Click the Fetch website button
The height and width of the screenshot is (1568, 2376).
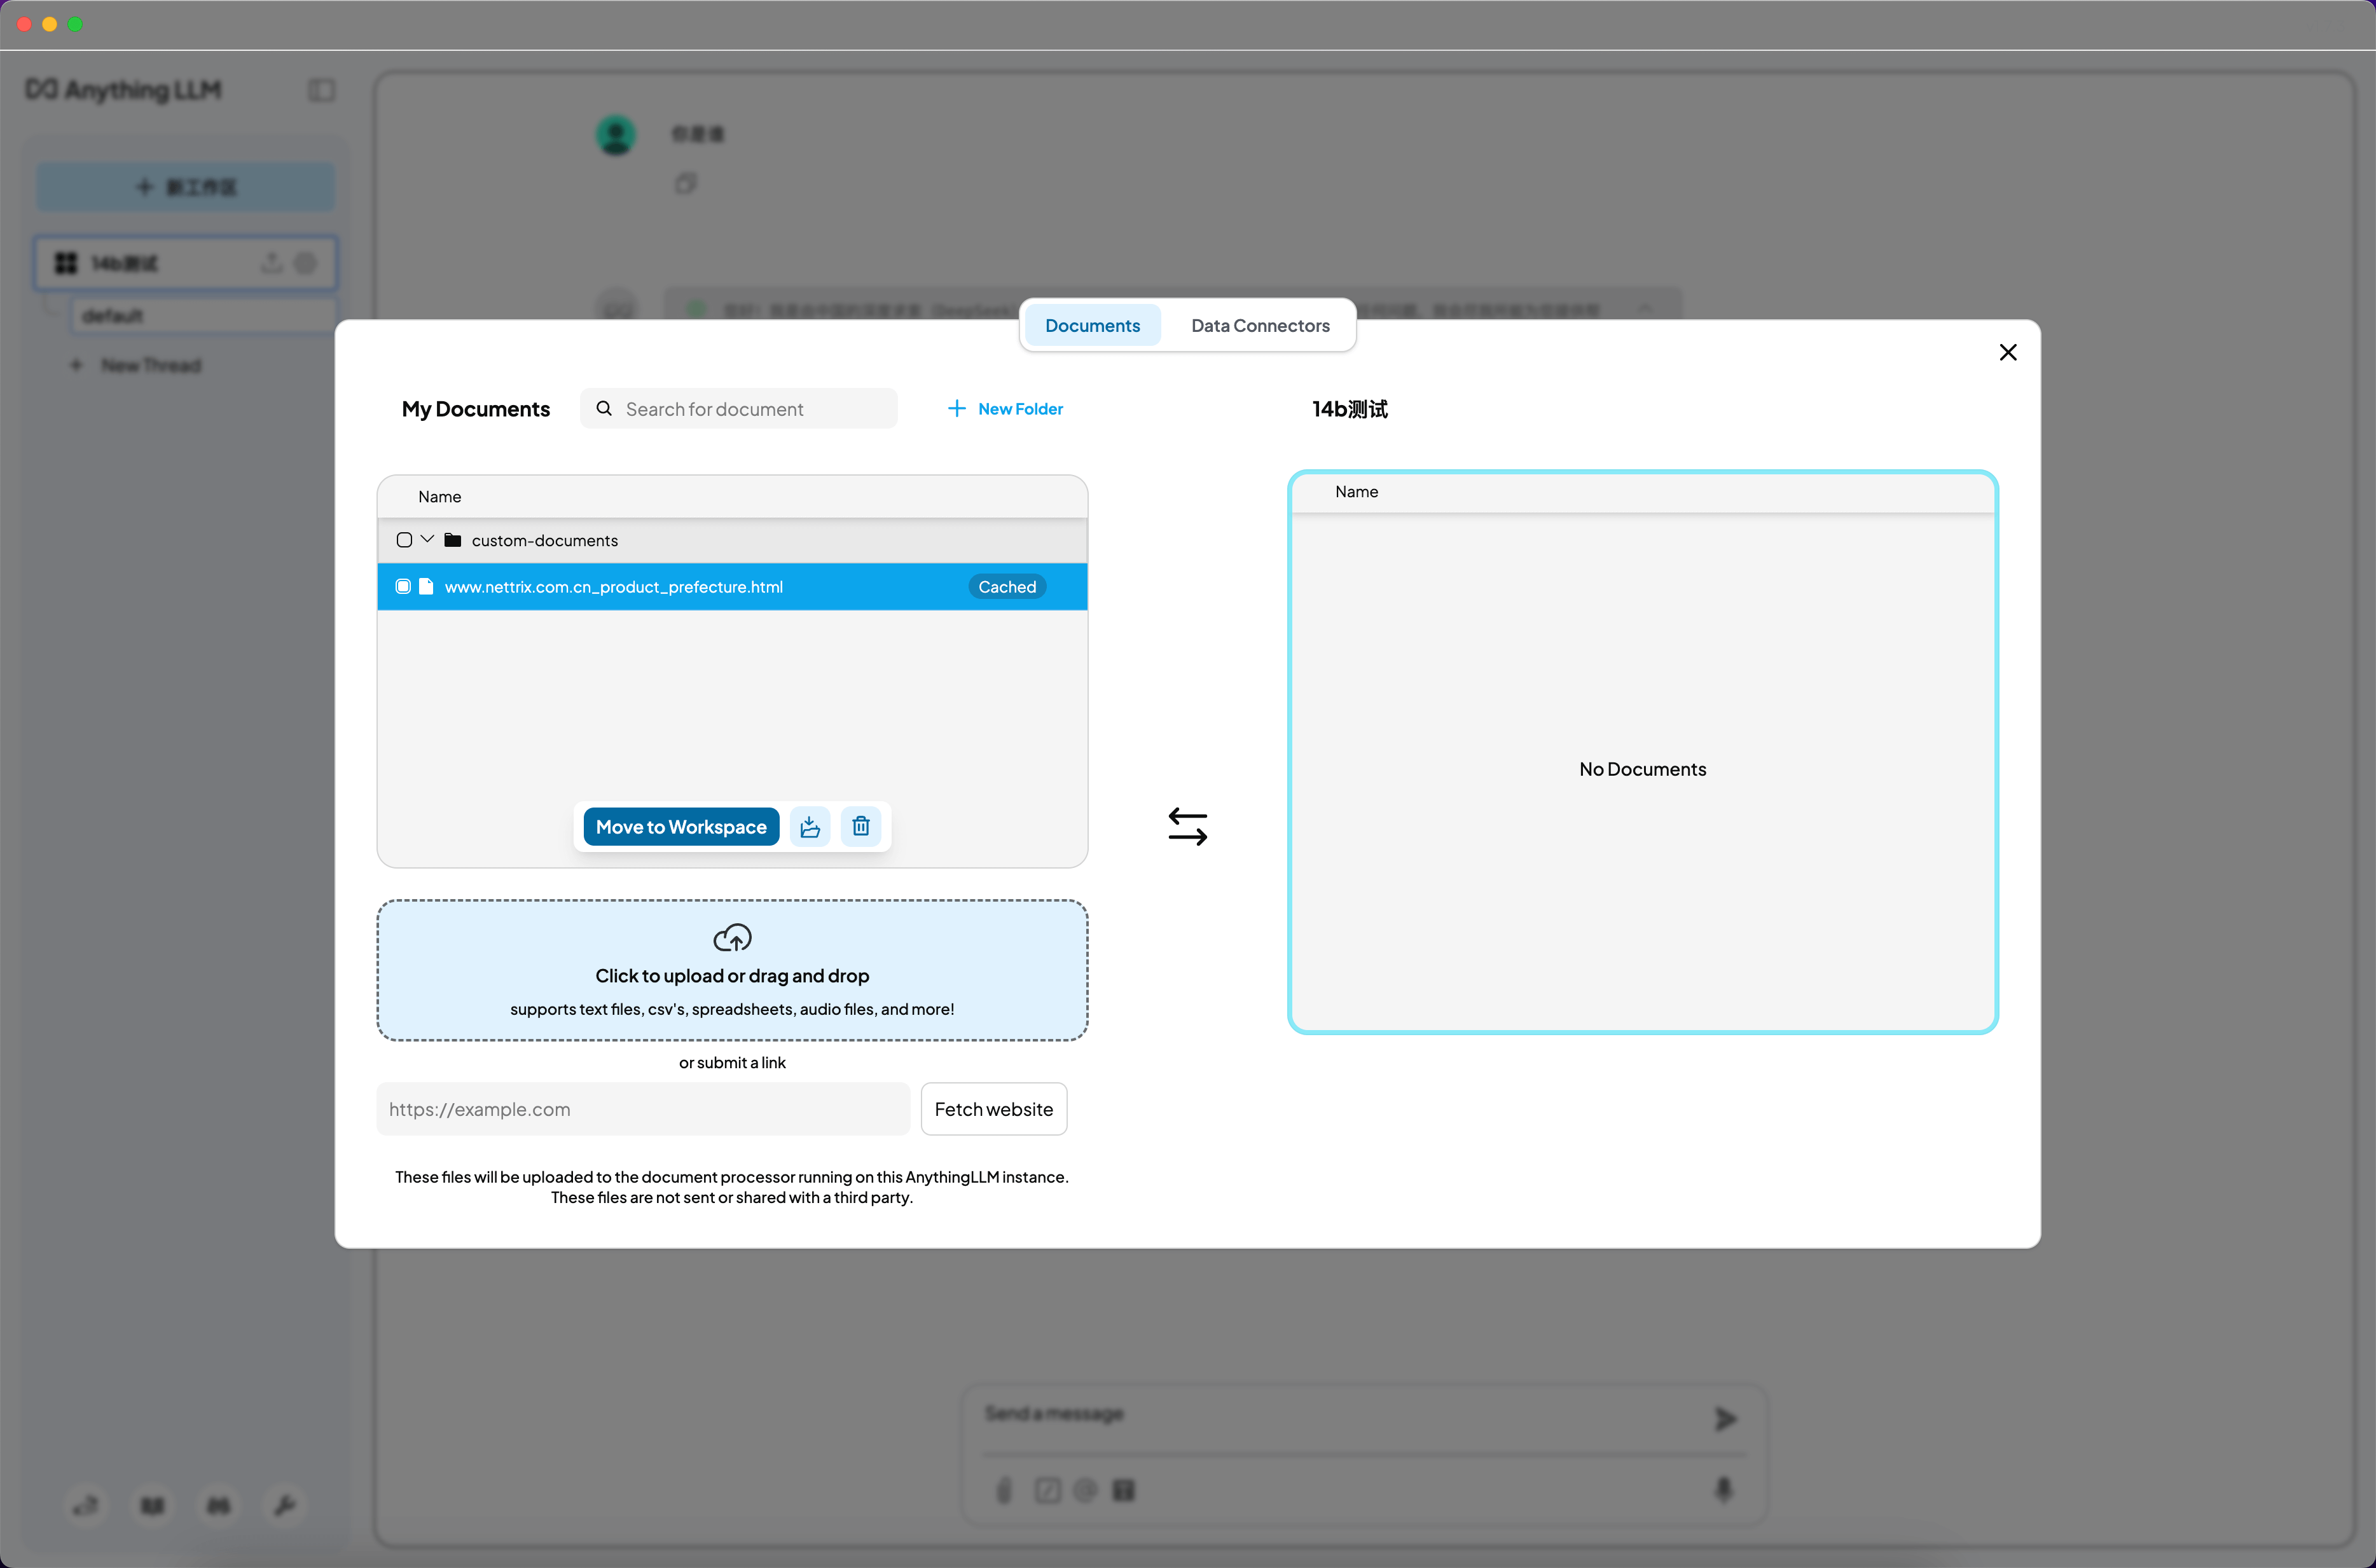pos(993,1108)
